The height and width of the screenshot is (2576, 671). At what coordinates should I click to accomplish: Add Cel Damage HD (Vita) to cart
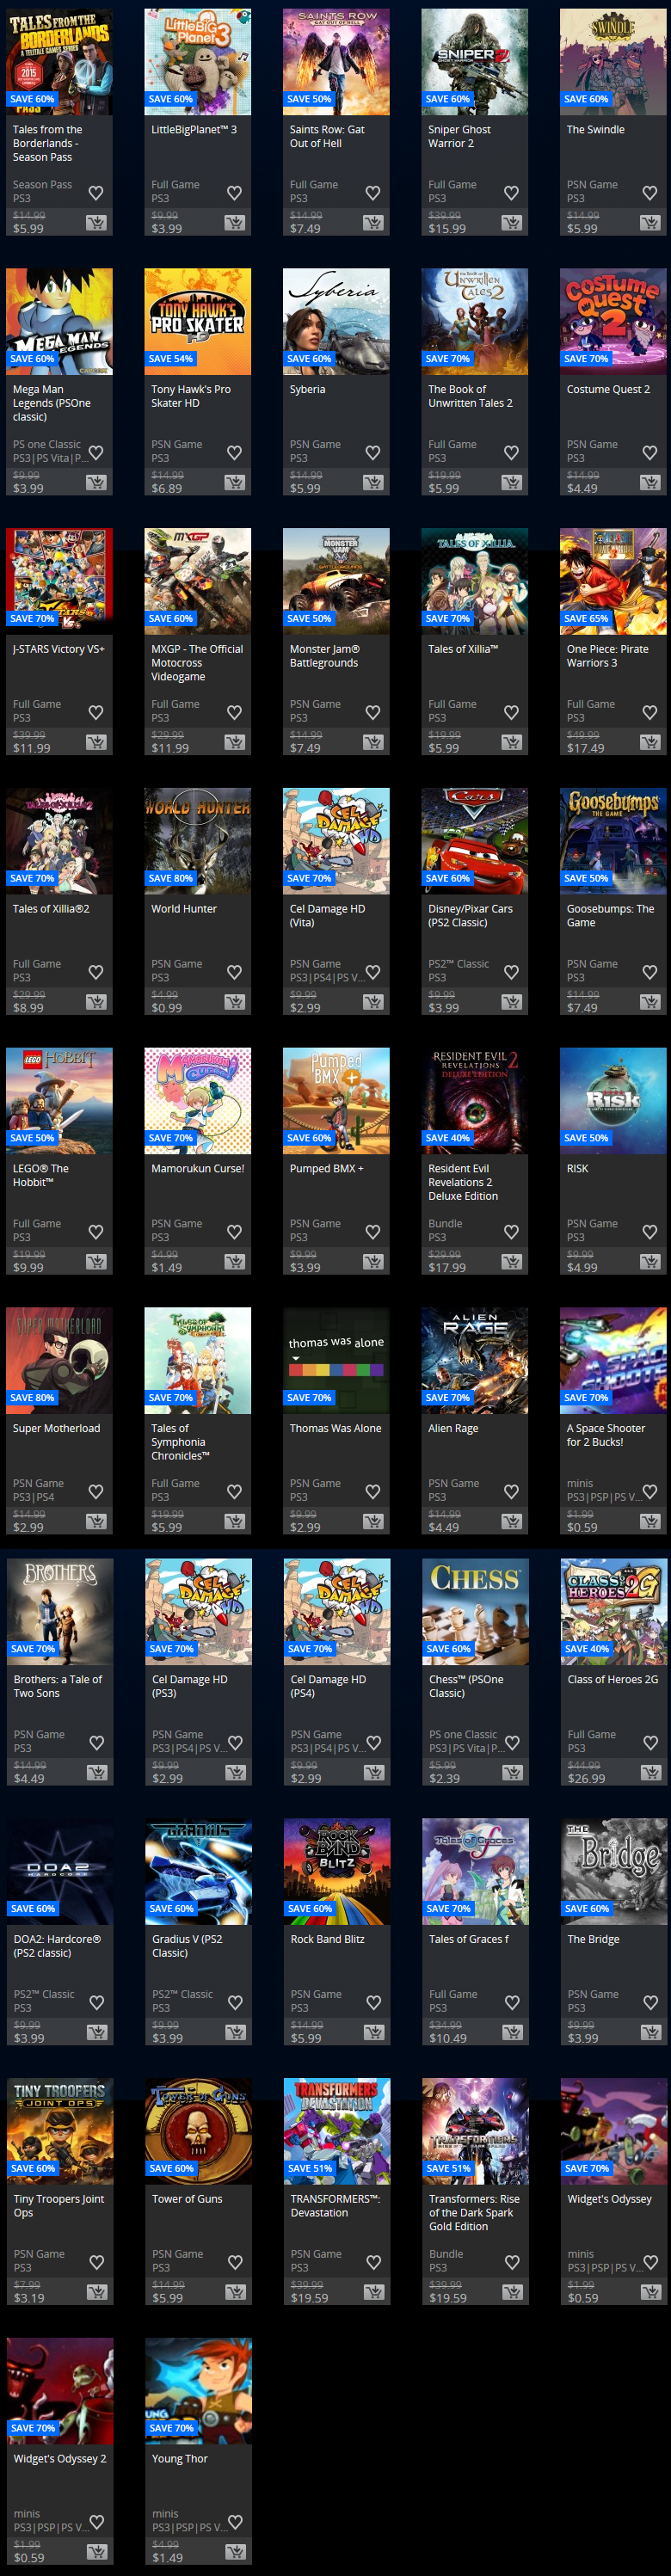point(373,1002)
